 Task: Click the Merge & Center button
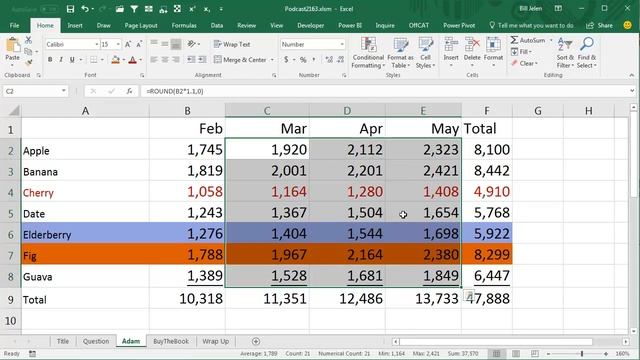pyautogui.click(x=240, y=60)
